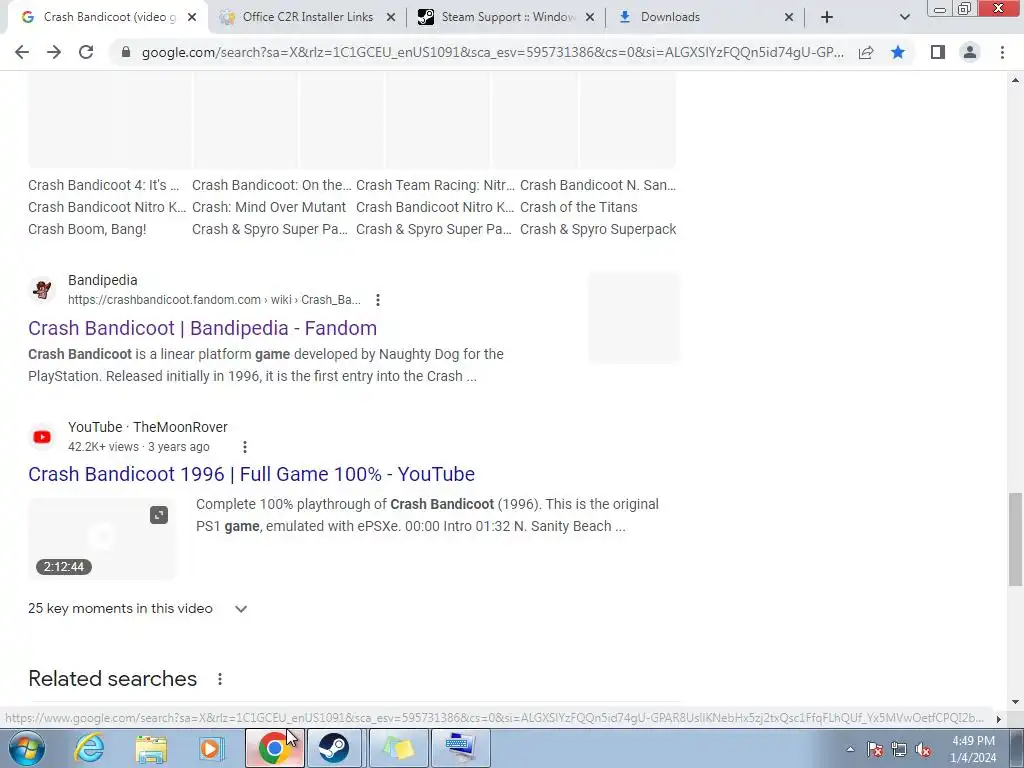Open the Chrome profile avatar menu
This screenshot has width=1024, height=768.
(x=970, y=52)
